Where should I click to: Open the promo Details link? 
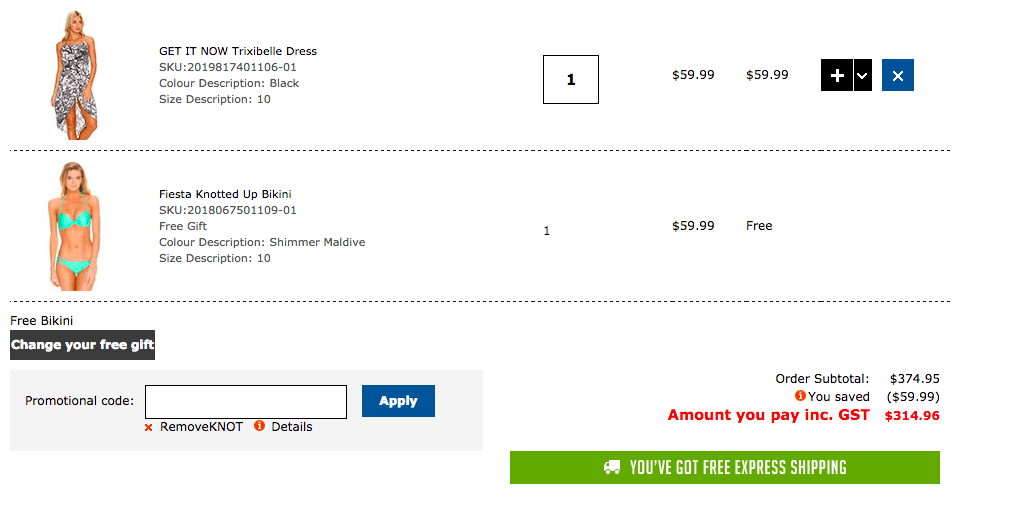click(x=291, y=427)
